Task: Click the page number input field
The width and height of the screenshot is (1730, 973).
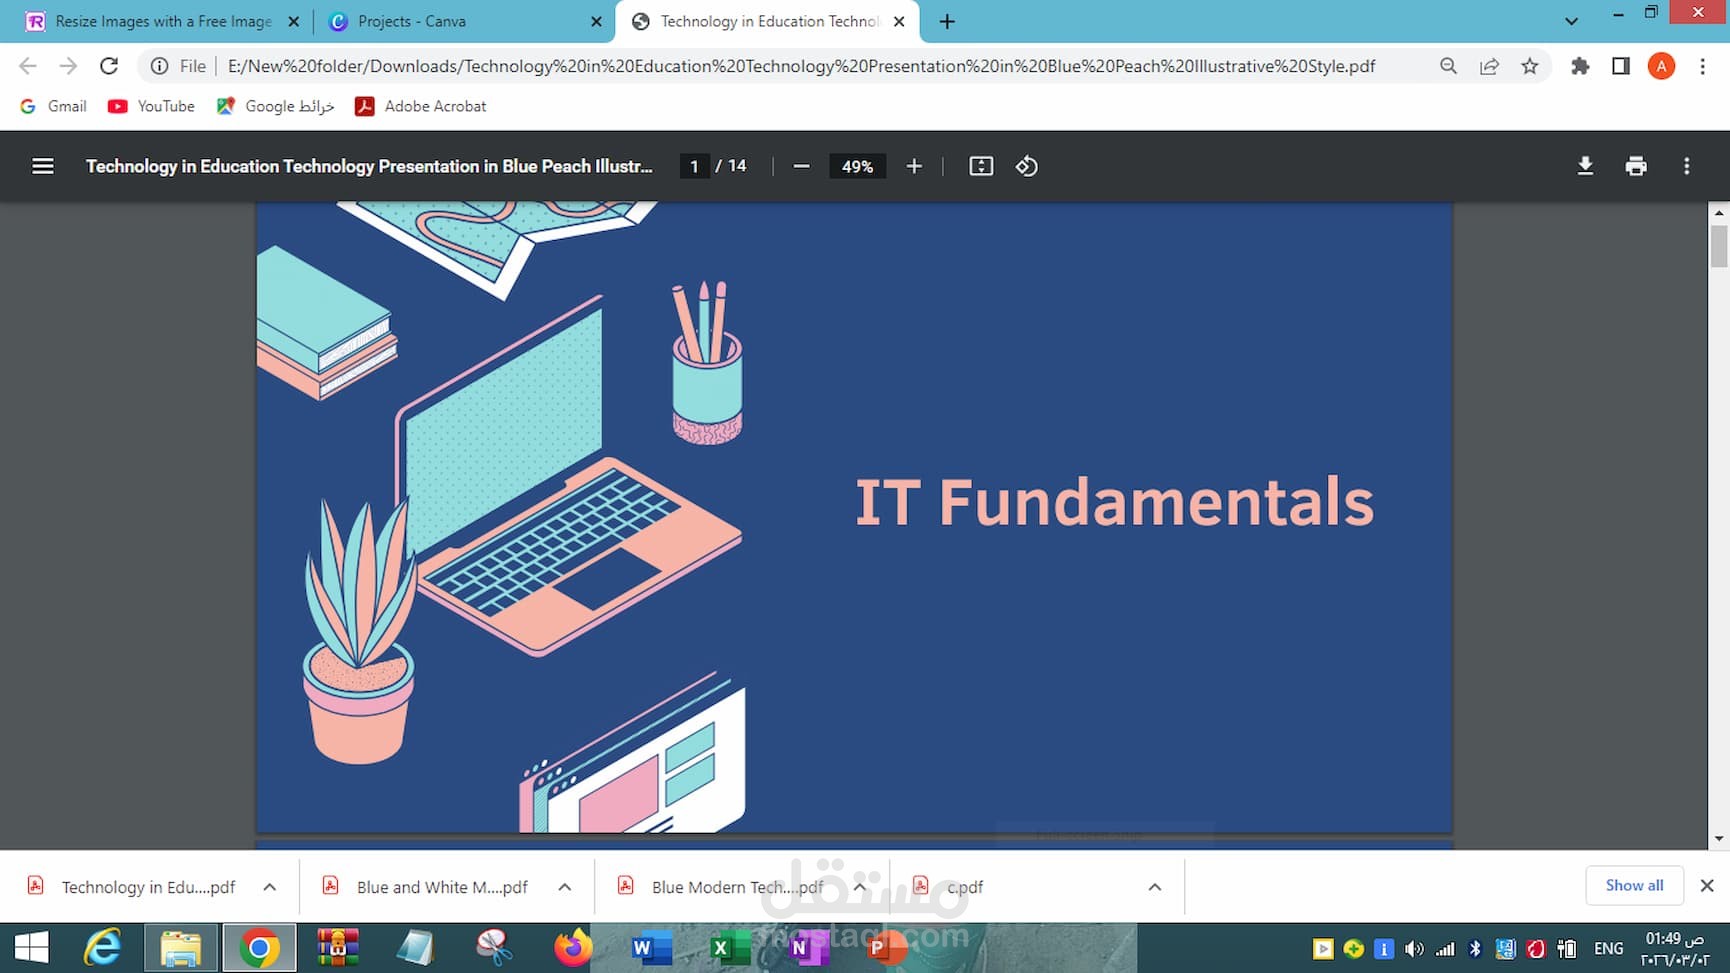Action: 694,166
